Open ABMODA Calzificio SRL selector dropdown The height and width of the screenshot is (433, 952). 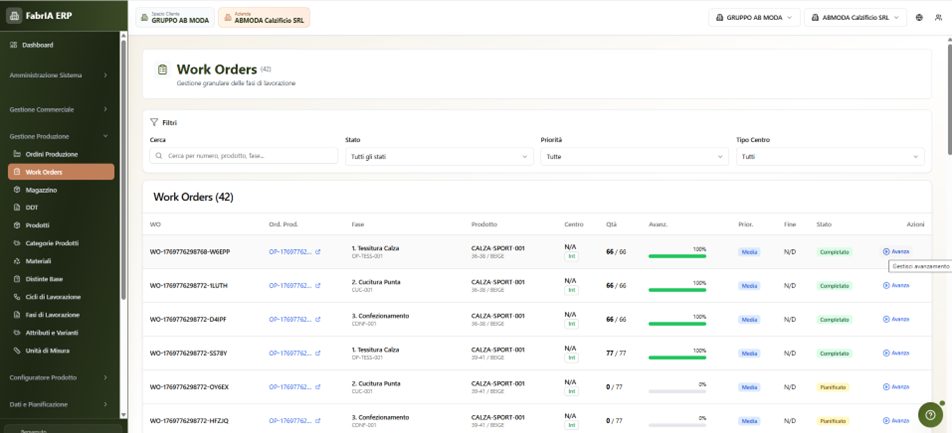coord(855,18)
